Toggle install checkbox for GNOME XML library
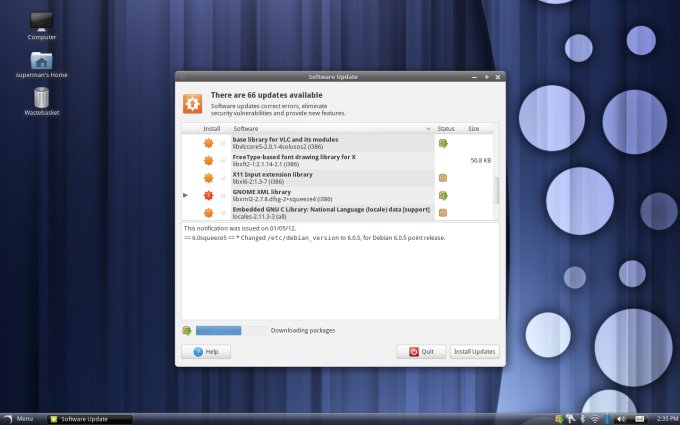The width and height of the screenshot is (680, 425). coord(223,195)
